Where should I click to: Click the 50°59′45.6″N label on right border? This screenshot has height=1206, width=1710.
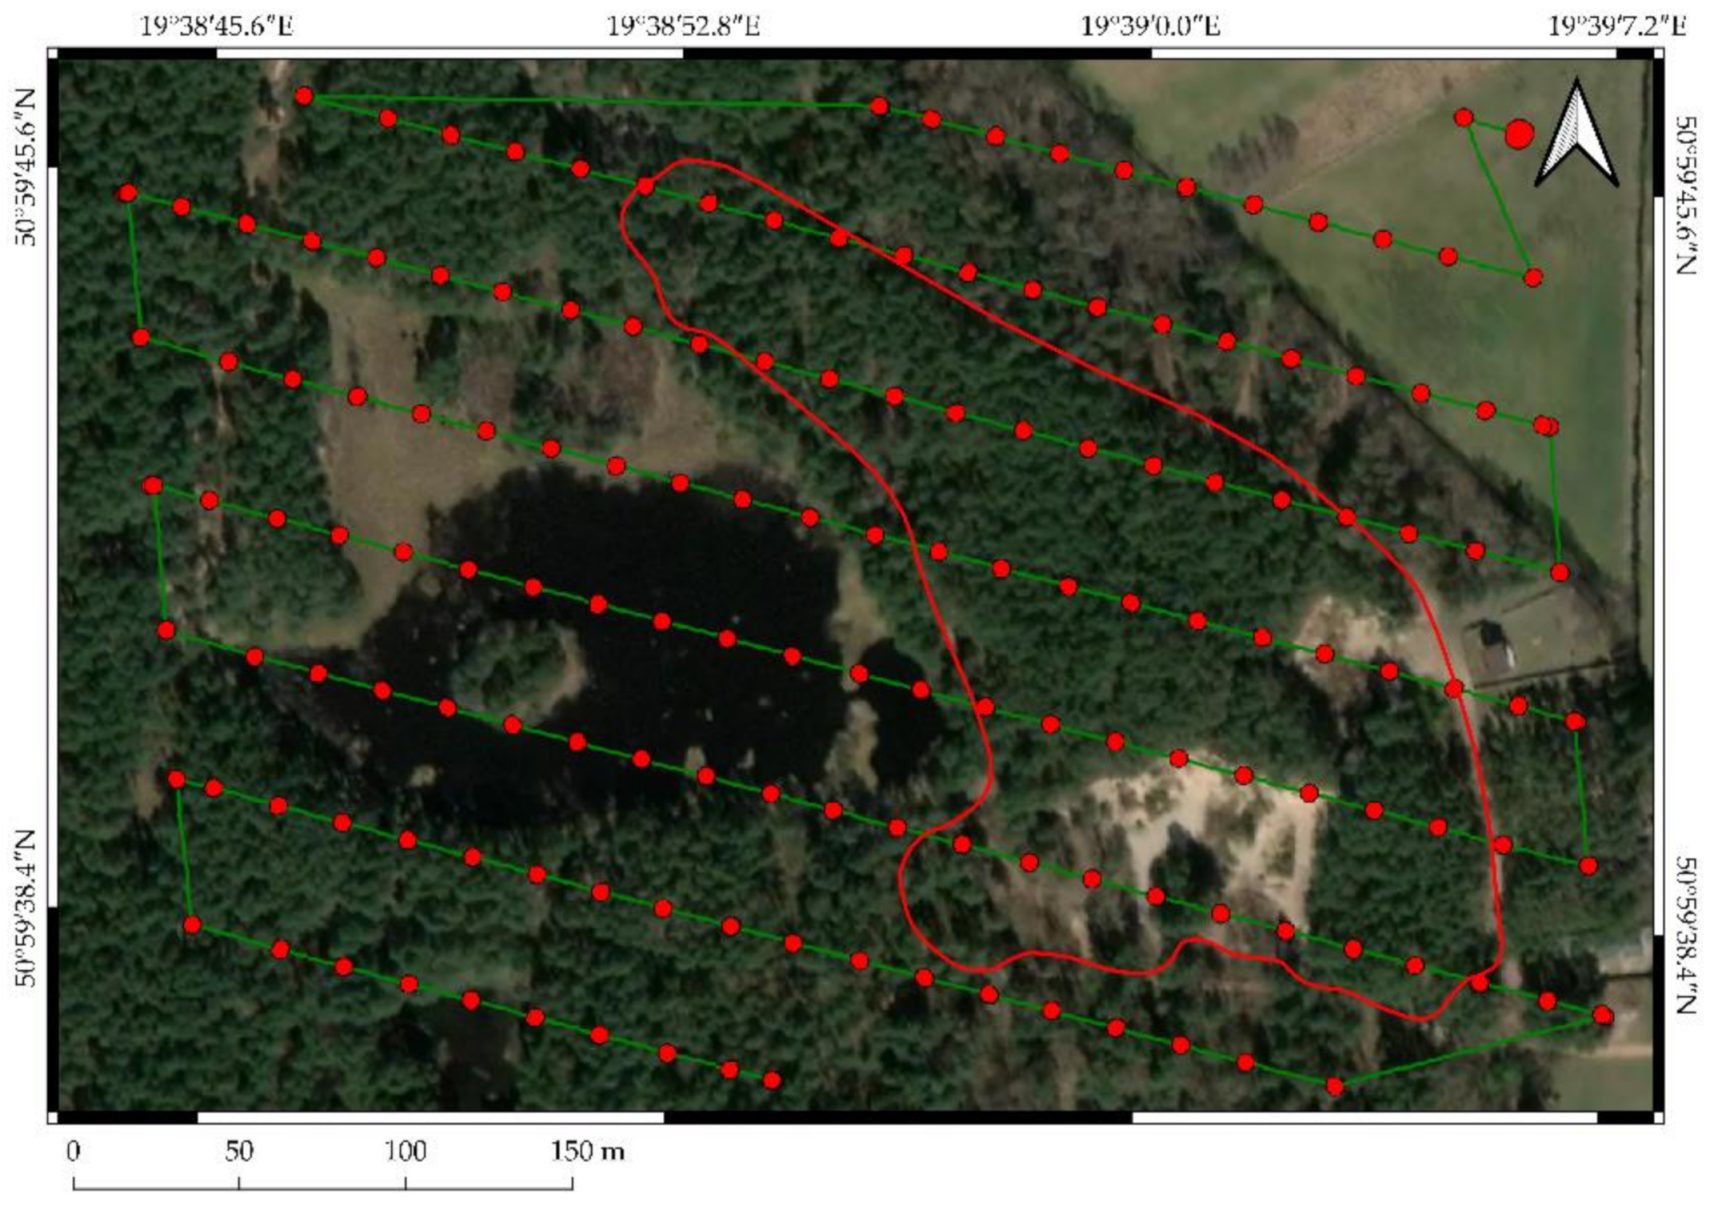coord(1686,195)
